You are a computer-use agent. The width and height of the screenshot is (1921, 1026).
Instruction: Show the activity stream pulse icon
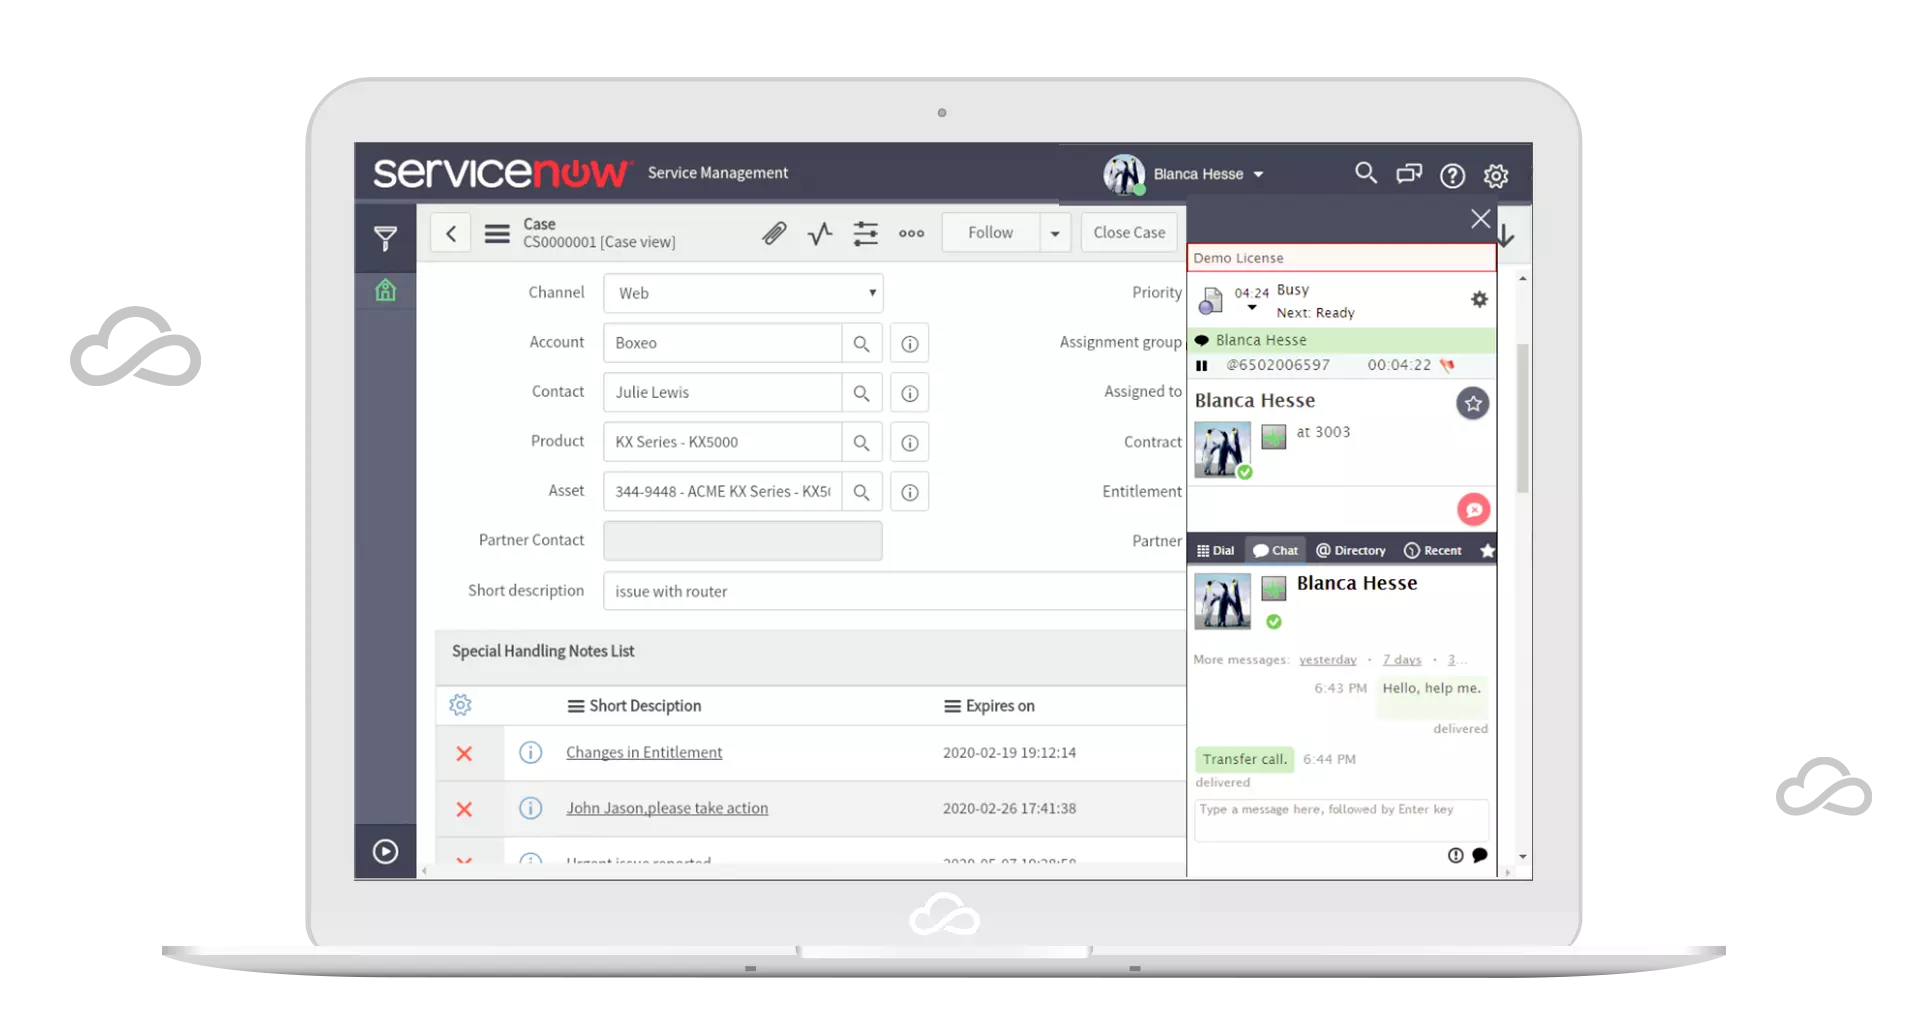pos(820,233)
